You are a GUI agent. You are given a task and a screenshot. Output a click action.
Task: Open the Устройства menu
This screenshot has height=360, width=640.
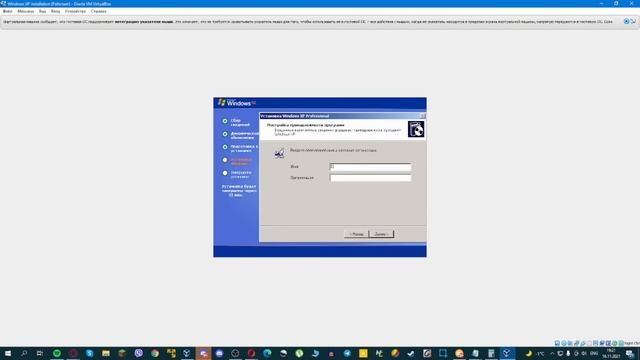pyautogui.click(x=76, y=11)
